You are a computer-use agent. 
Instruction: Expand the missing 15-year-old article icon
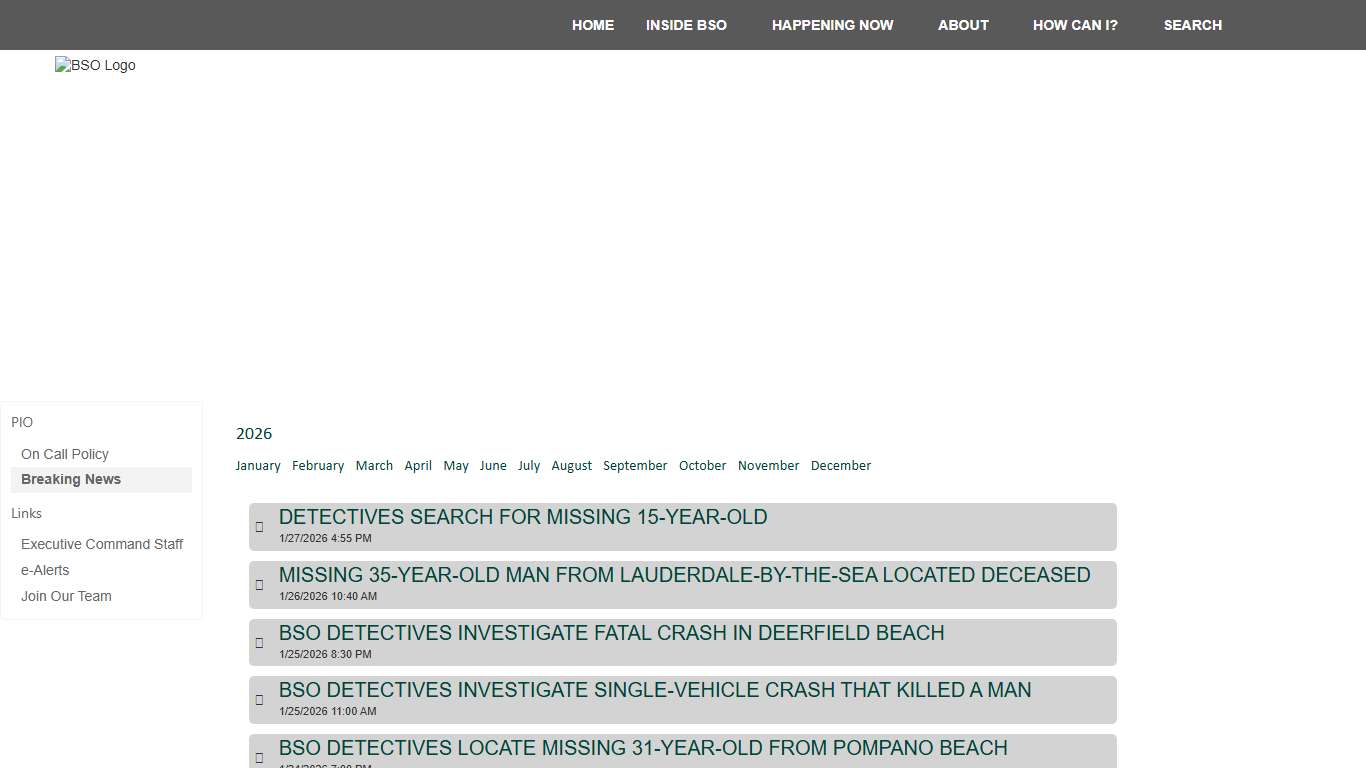pos(260,527)
